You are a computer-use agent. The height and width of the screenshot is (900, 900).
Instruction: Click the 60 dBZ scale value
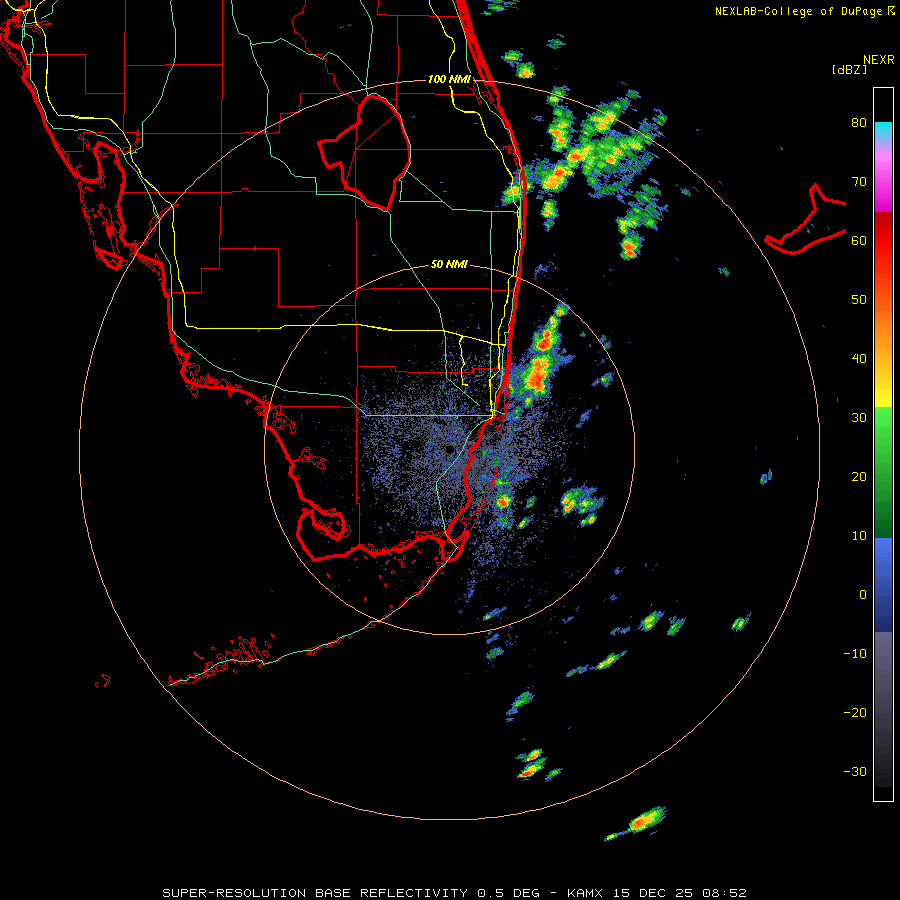pos(859,240)
